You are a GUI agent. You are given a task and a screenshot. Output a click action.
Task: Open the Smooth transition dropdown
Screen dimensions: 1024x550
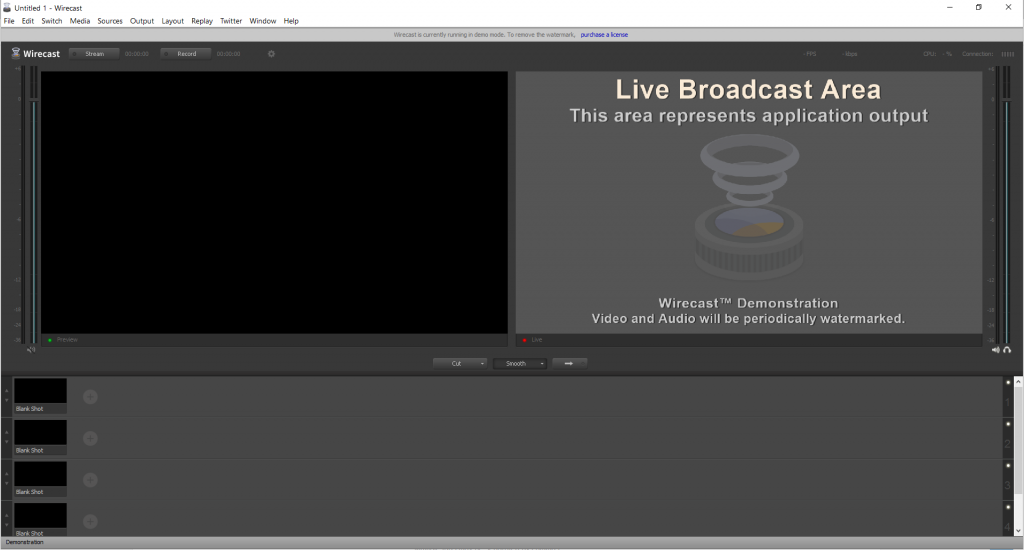[520, 364]
